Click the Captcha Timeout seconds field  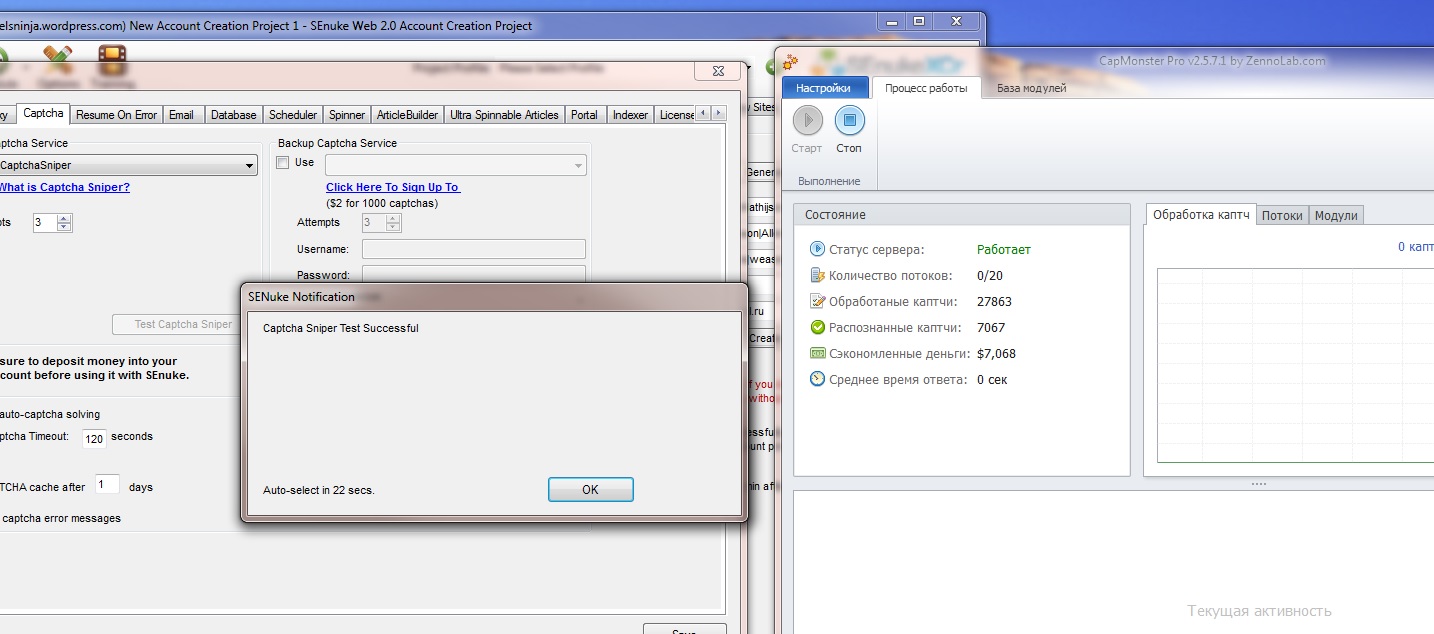tap(94, 438)
